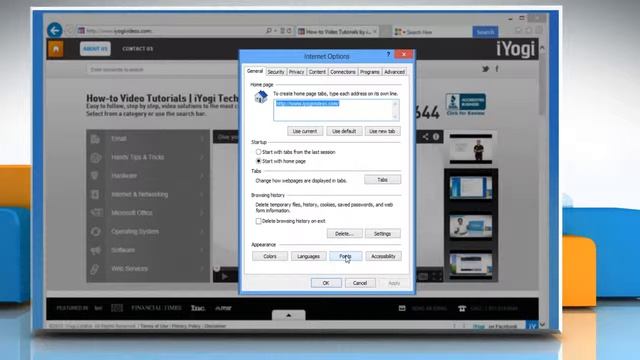Click the share icon above the video

425,137
